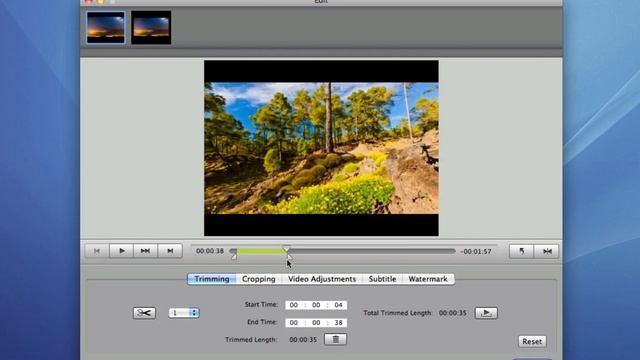This screenshot has height=360, width=640.
Task: Click the untrimmed gray part of the timeline
Action: coord(372,251)
